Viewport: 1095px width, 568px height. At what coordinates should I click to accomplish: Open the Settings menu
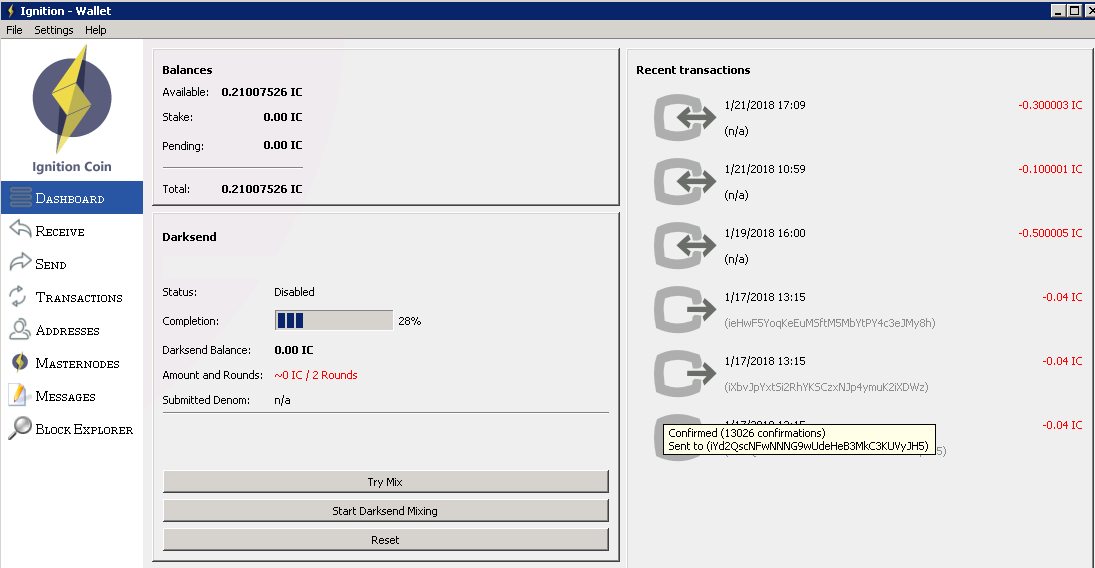click(54, 30)
